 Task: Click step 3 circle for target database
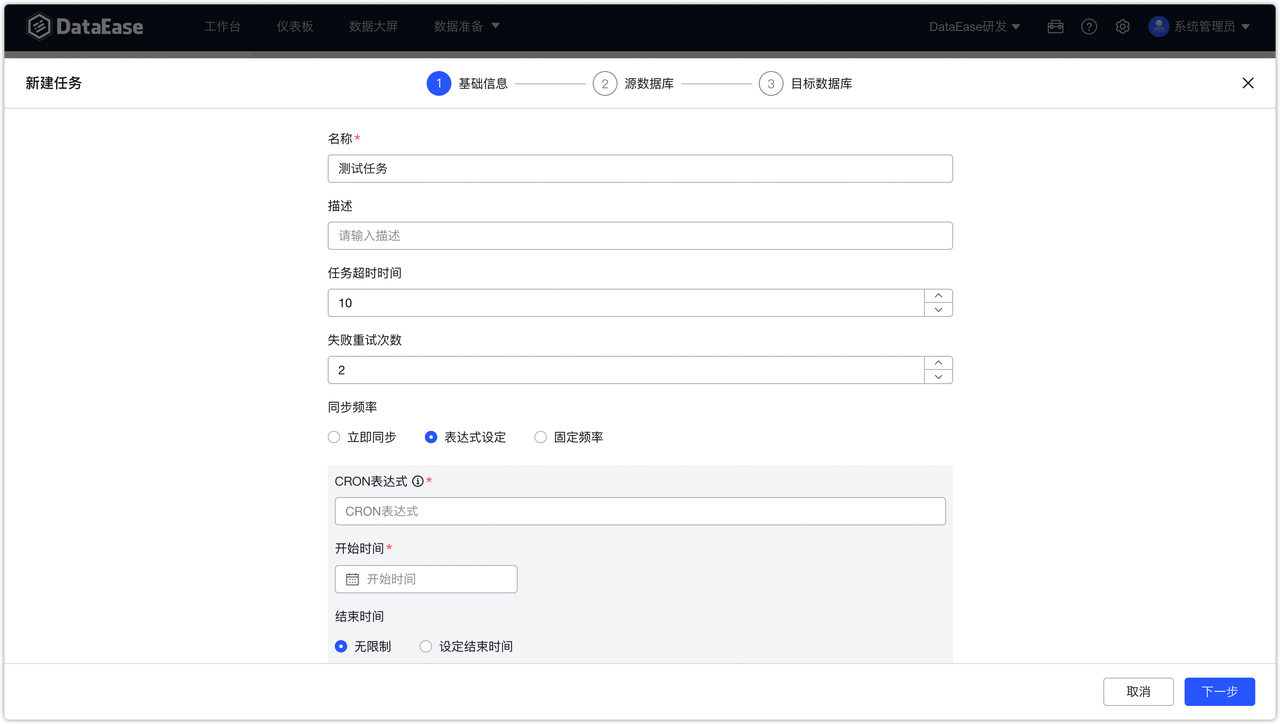coord(770,84)
